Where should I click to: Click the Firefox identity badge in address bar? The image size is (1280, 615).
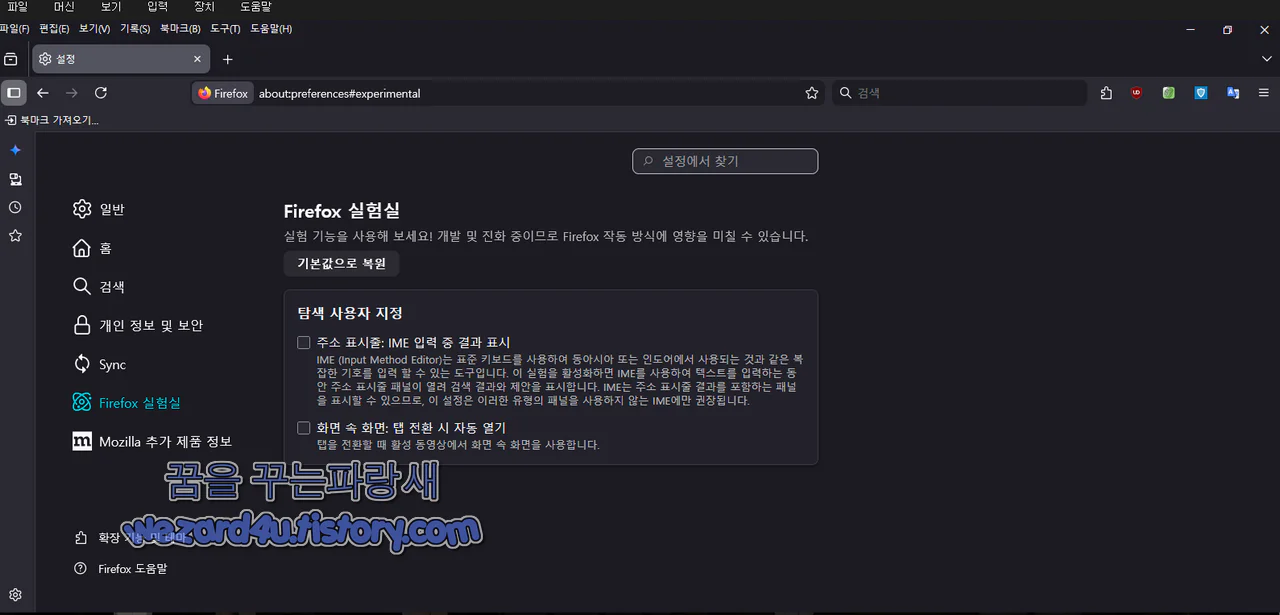point(223,93)
